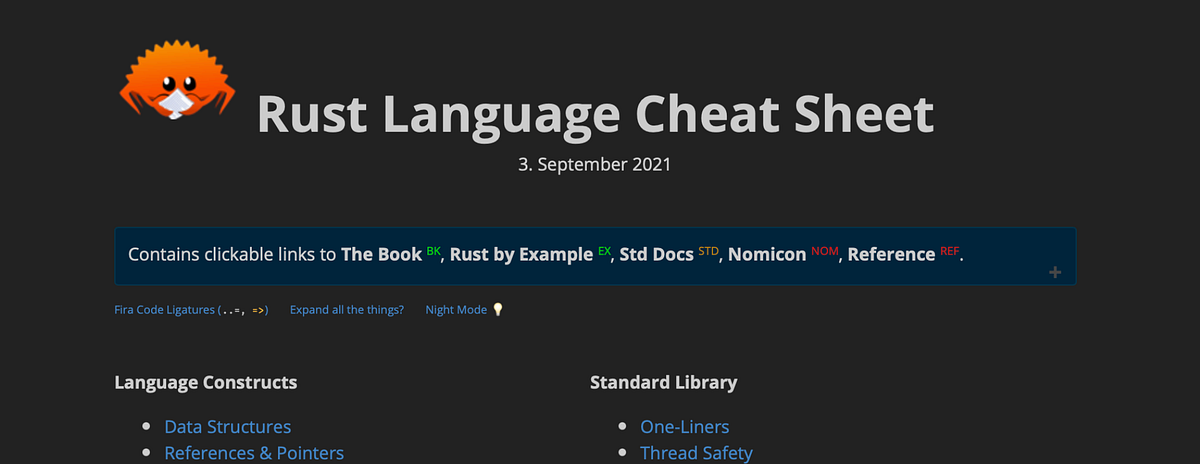Click the Language Constructs heading
1200x464 pixels.
(x=206, y=382)
